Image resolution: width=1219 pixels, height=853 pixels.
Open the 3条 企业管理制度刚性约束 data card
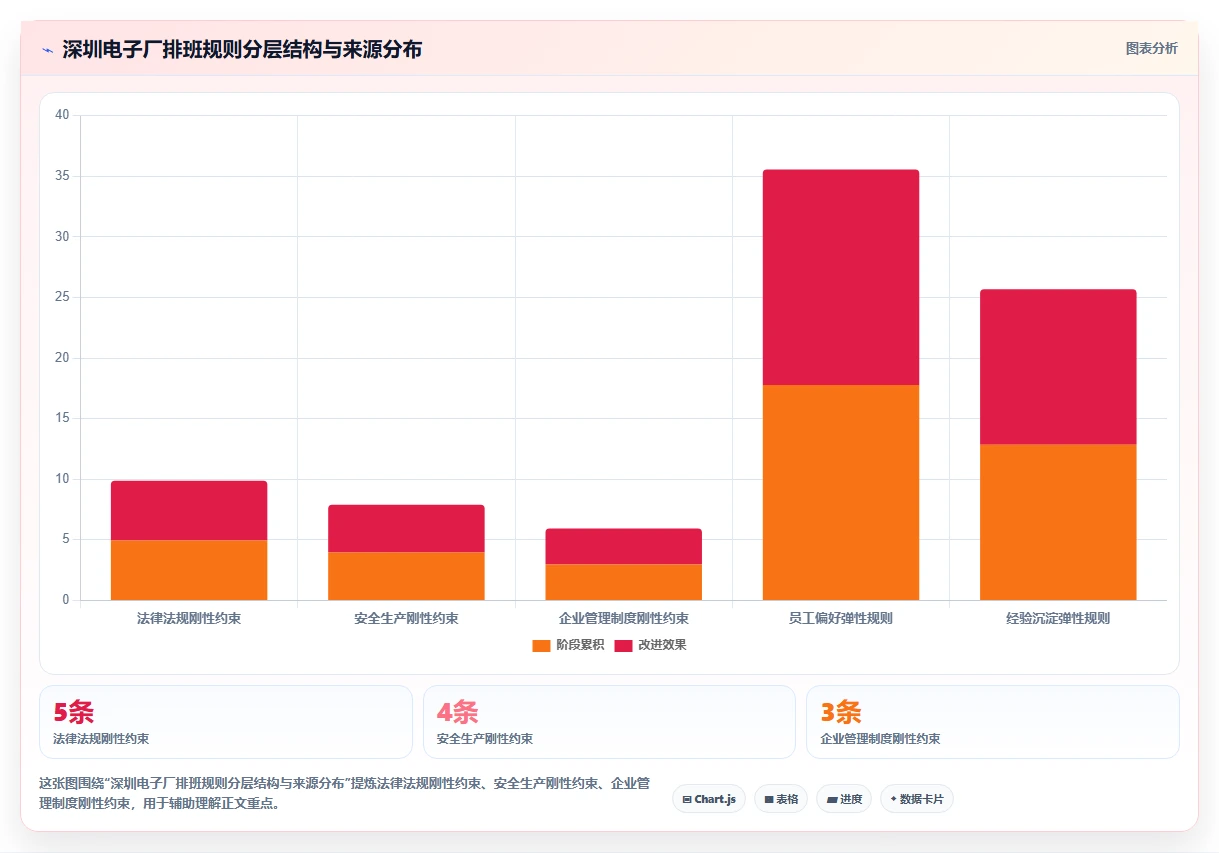[993, 722]
